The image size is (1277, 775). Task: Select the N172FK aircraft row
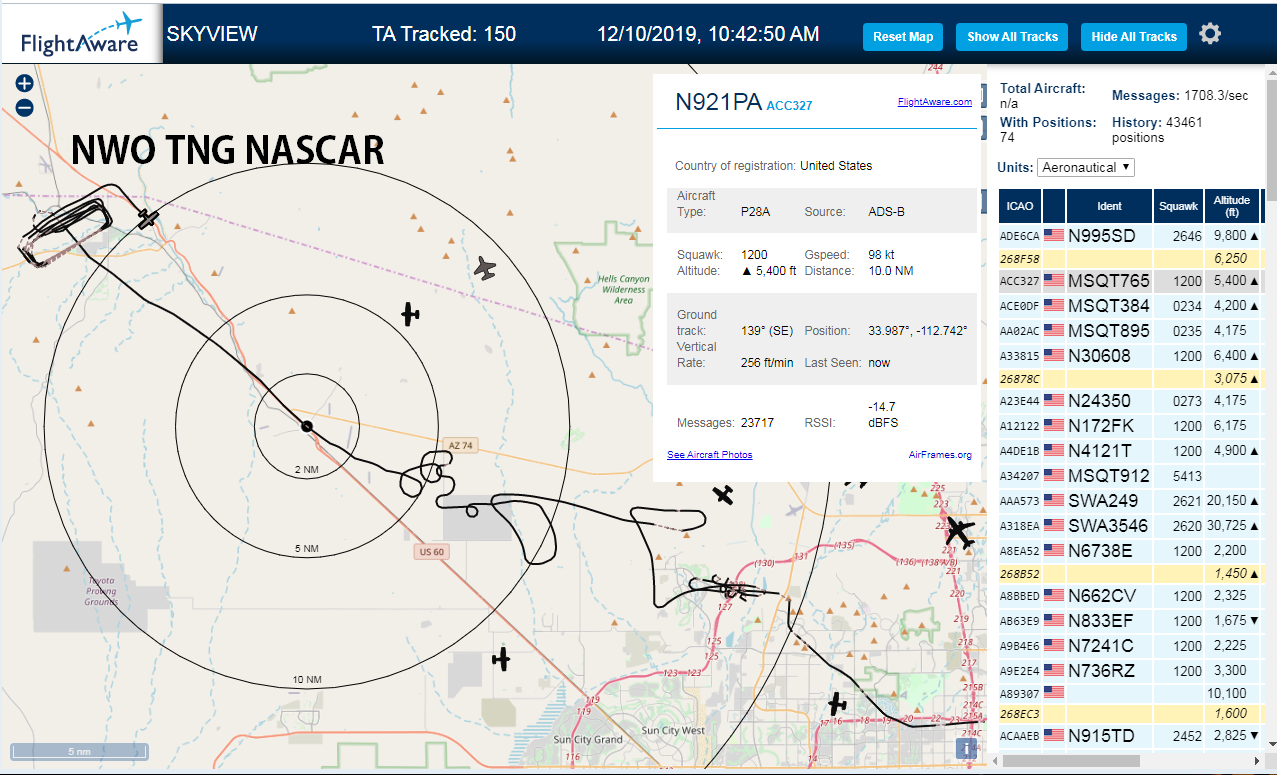(x=1130, y=426)
